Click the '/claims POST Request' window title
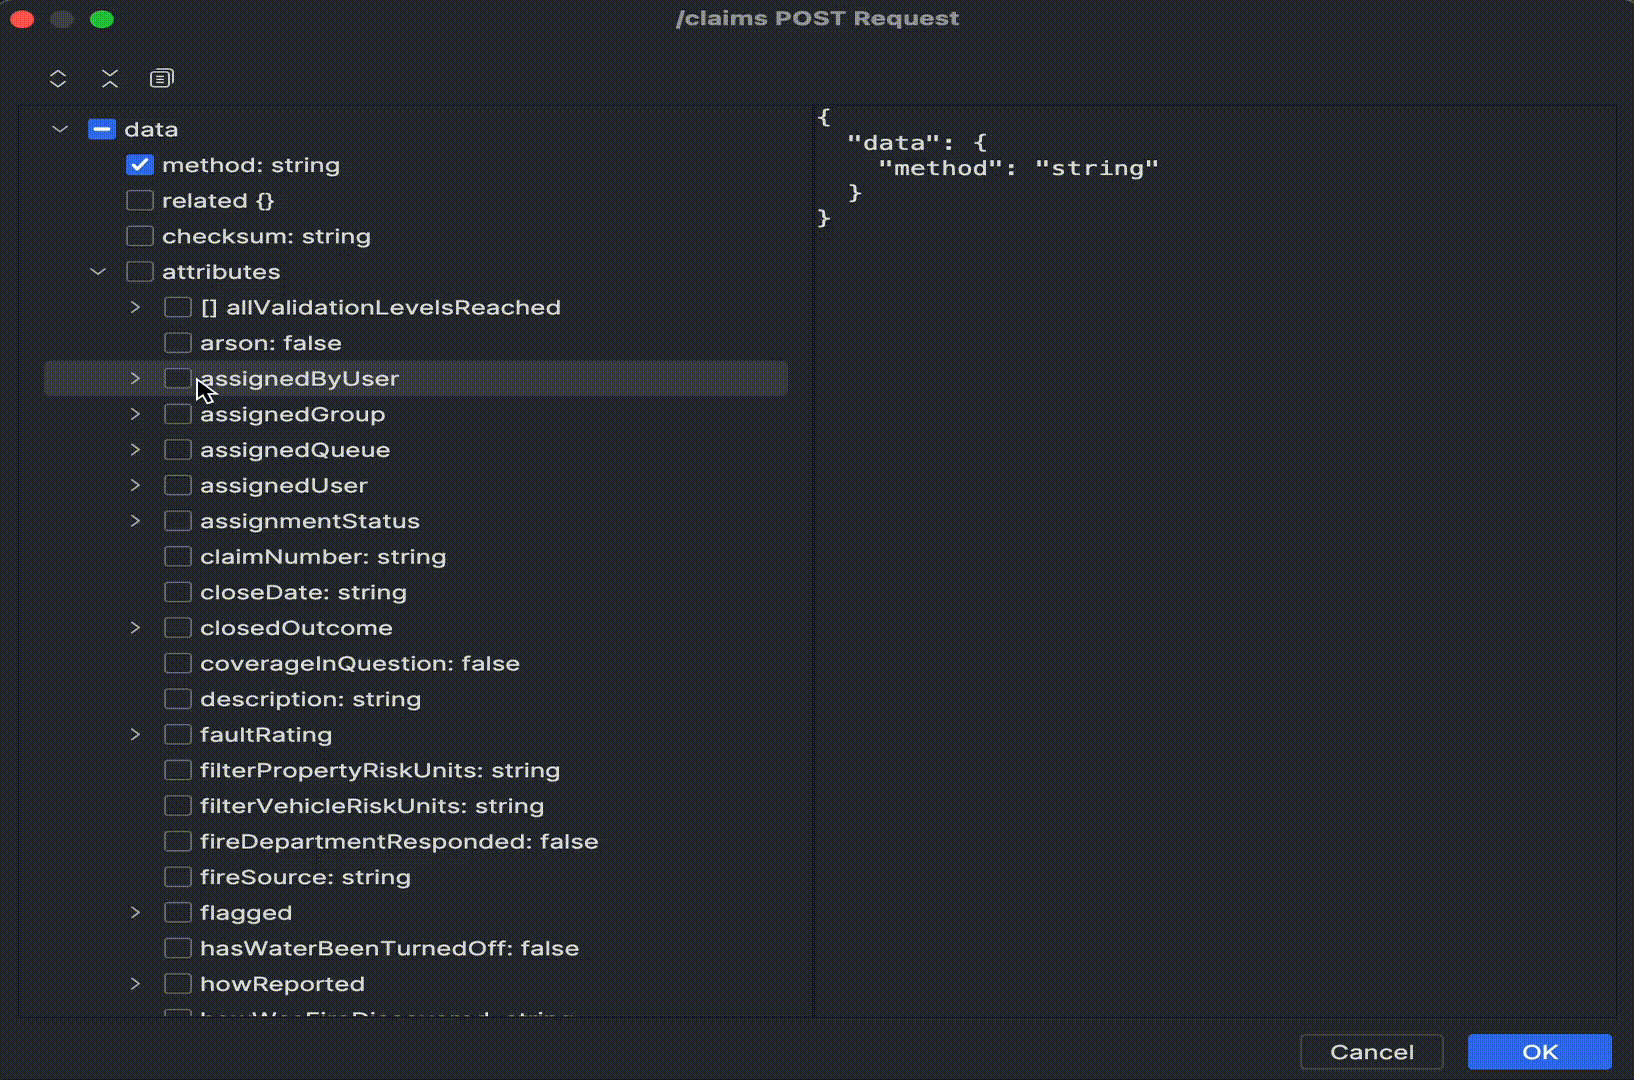The width and height of the screenshot is (1634, 1080). point(817,18)
